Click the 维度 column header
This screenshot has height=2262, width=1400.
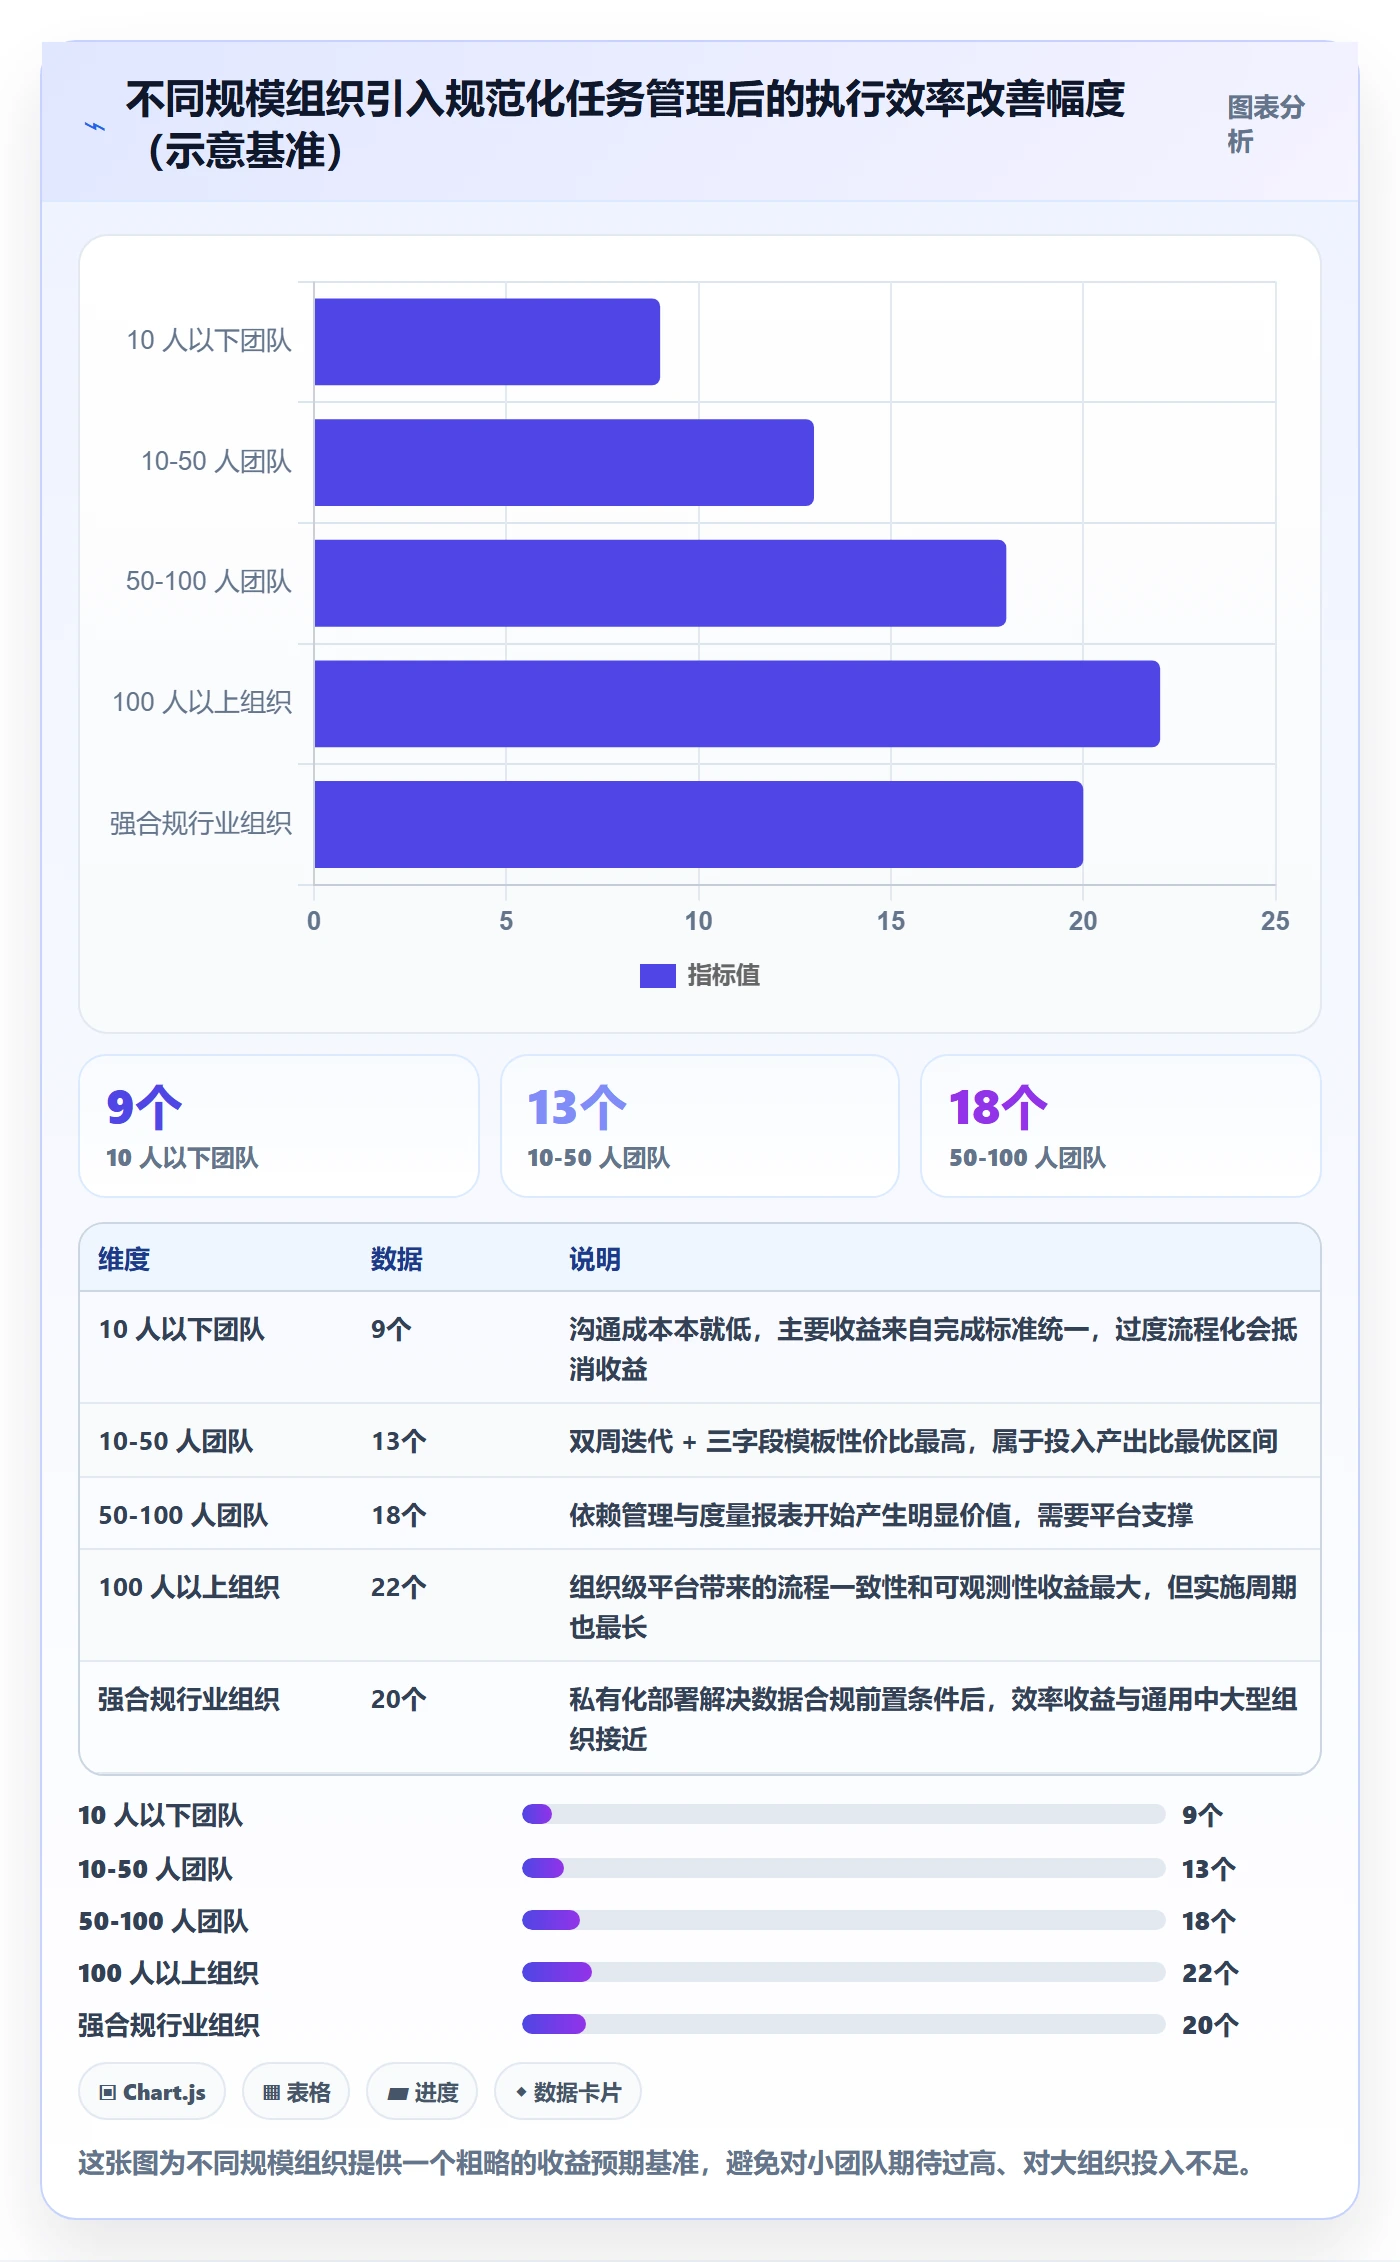coord(124,1259)
